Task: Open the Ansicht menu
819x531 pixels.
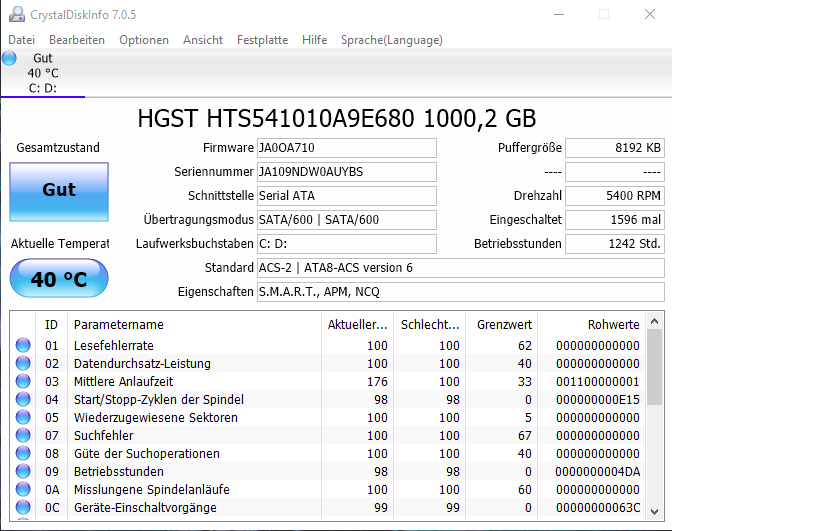Action: (x=203, y=40)
